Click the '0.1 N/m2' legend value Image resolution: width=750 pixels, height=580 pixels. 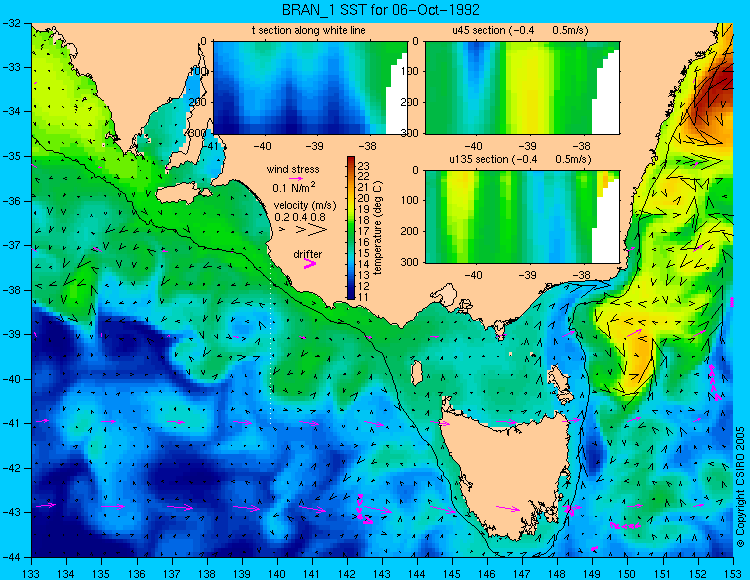(x=294, y=187)
